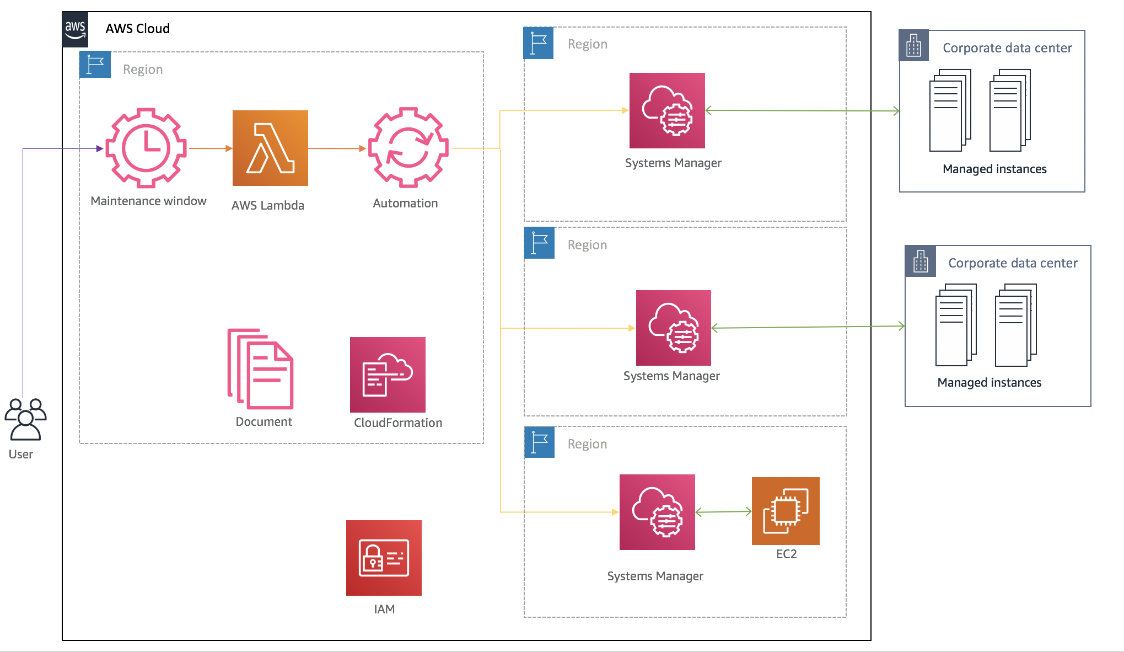Select the bottommost Region label
This screenshot has height=652, width=1124.
[587, 443]
